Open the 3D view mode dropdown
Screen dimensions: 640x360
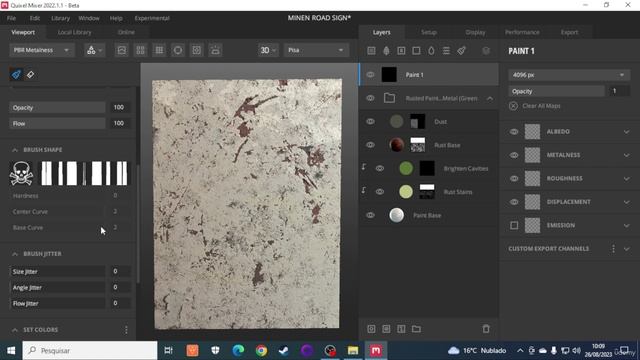(x=268, y=50)
